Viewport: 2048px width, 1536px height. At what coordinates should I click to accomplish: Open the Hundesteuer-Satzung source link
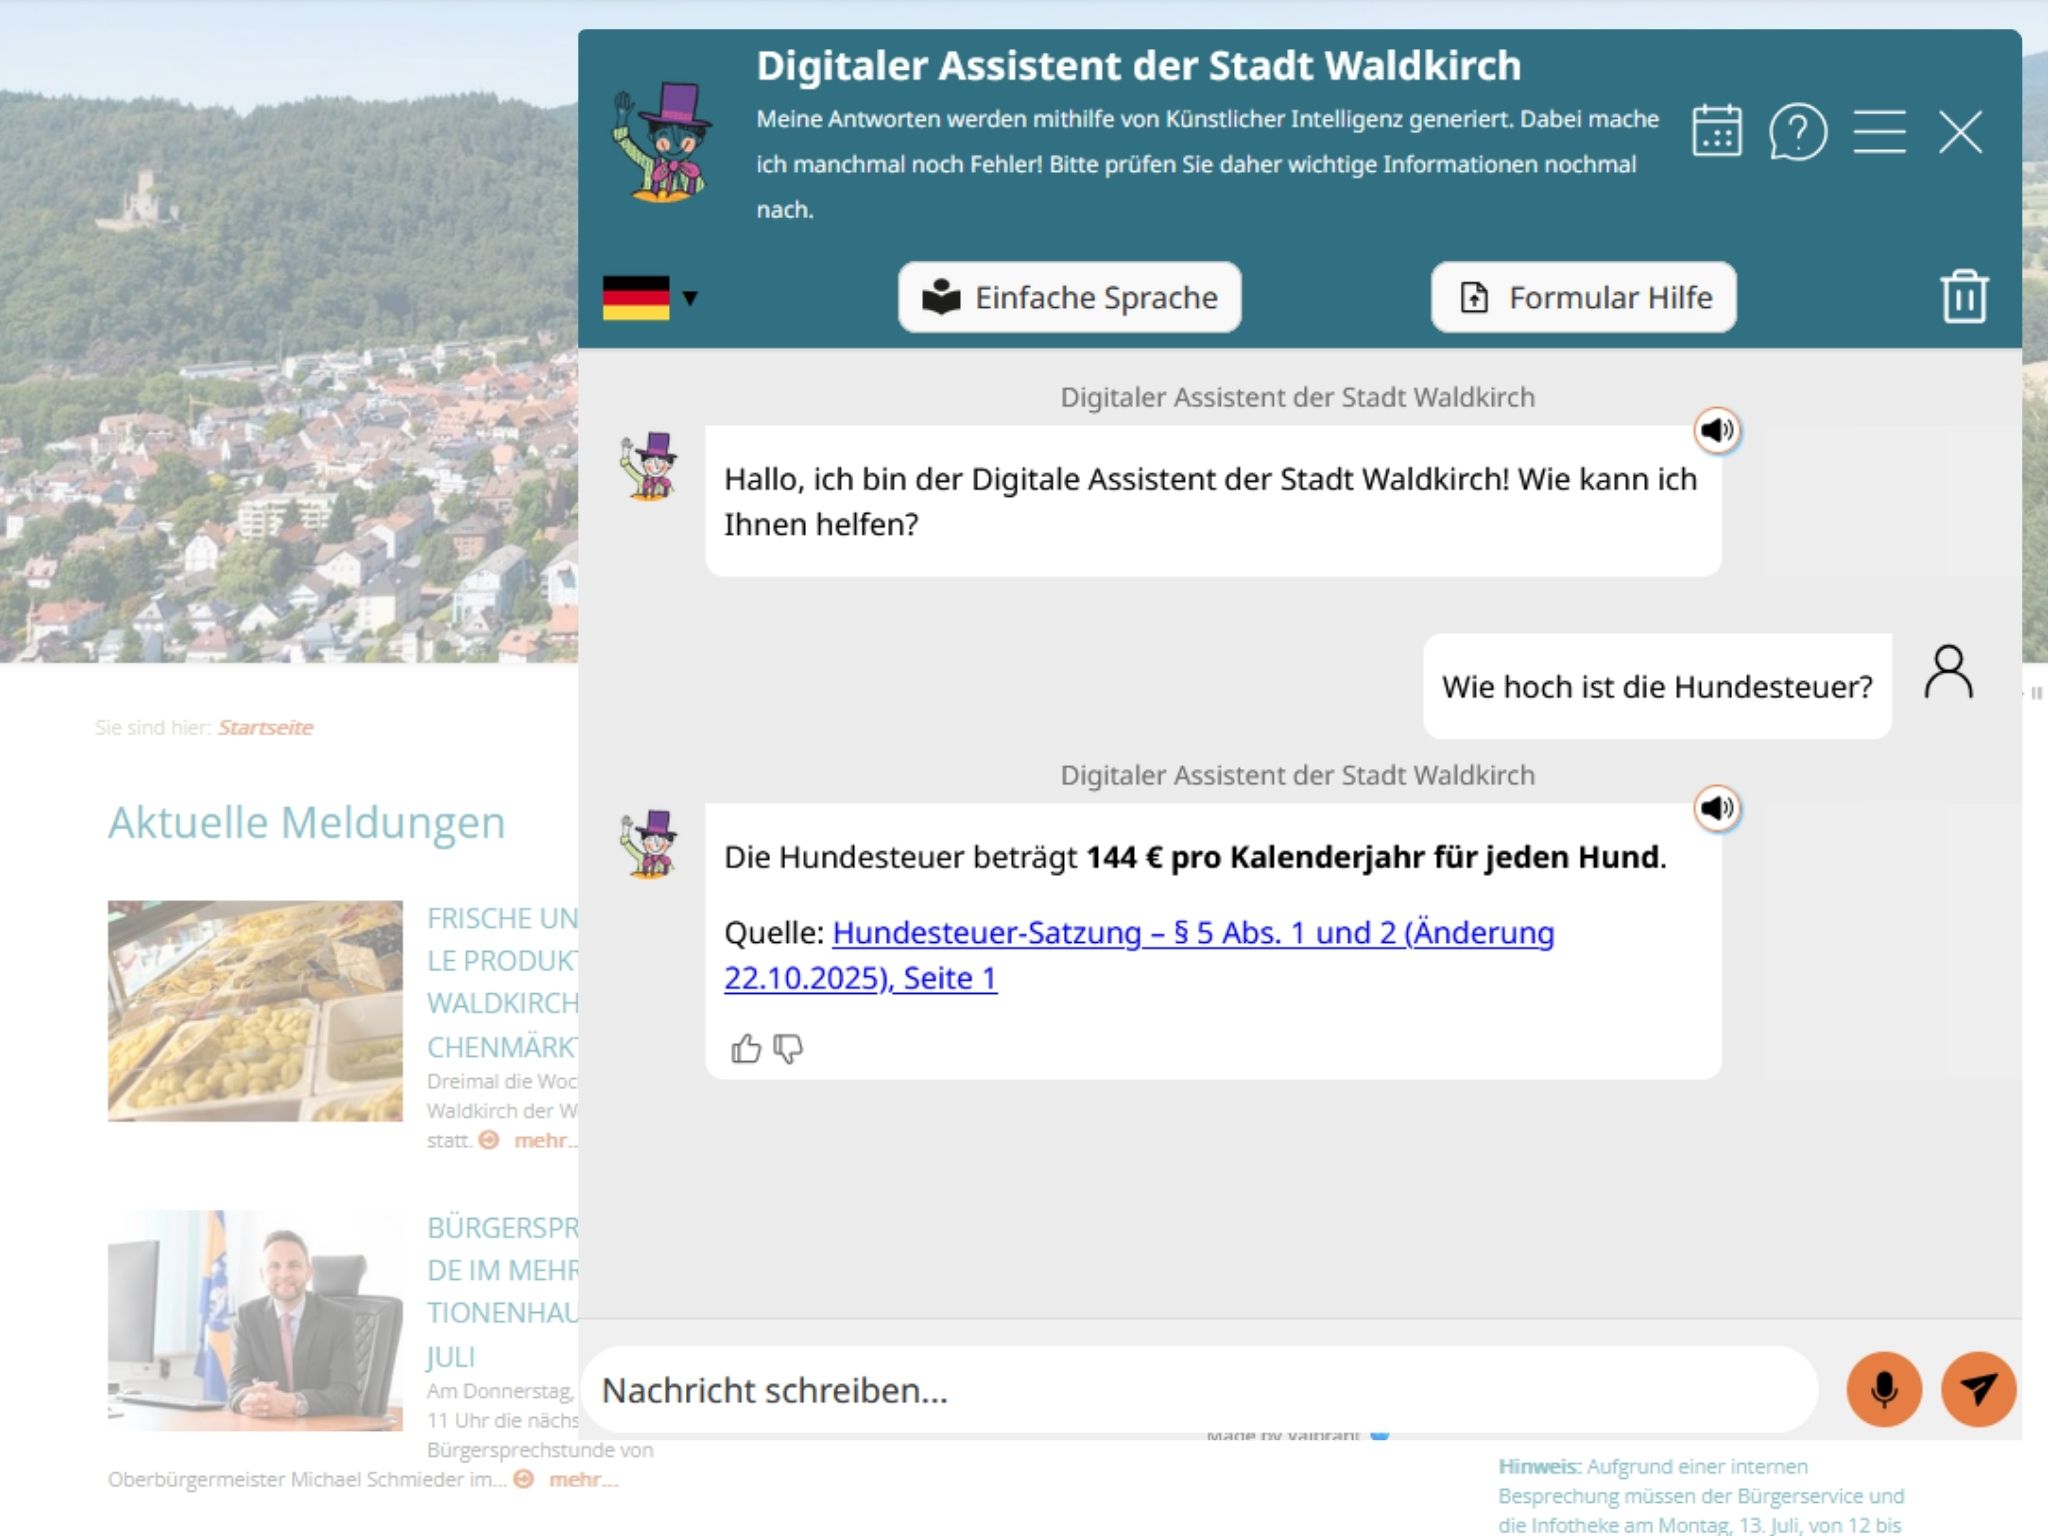pos(1139,955)
